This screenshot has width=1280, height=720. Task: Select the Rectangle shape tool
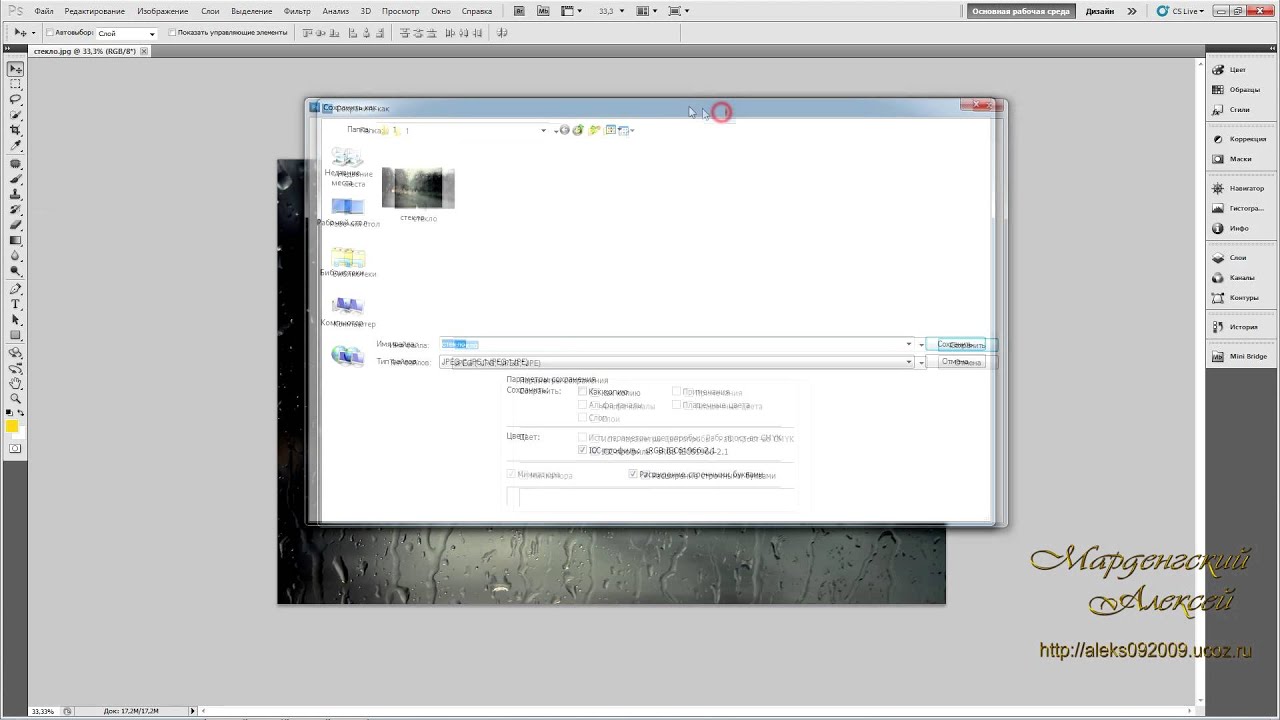tap(15, 334)
